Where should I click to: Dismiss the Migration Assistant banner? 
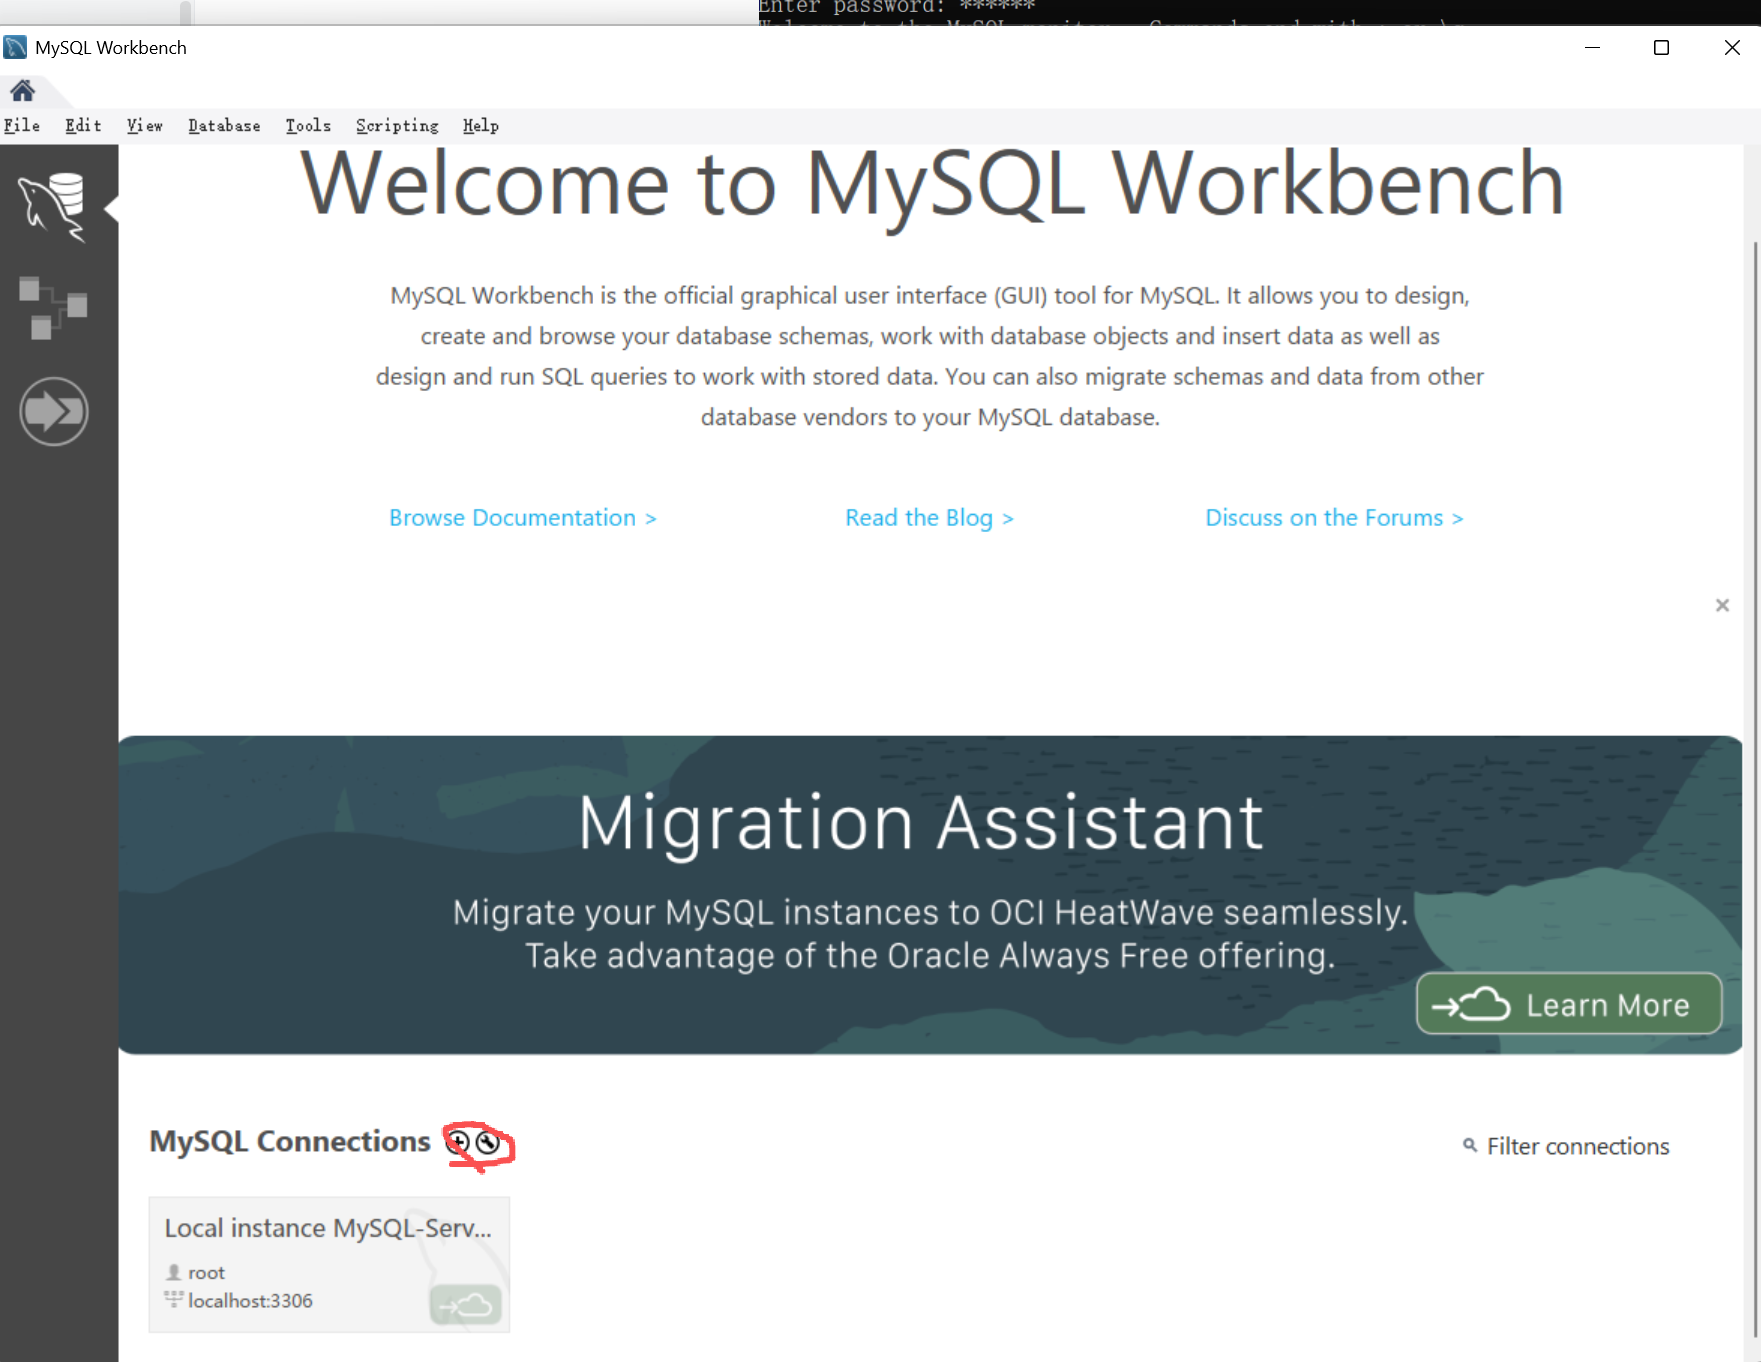coord(1722,605)
